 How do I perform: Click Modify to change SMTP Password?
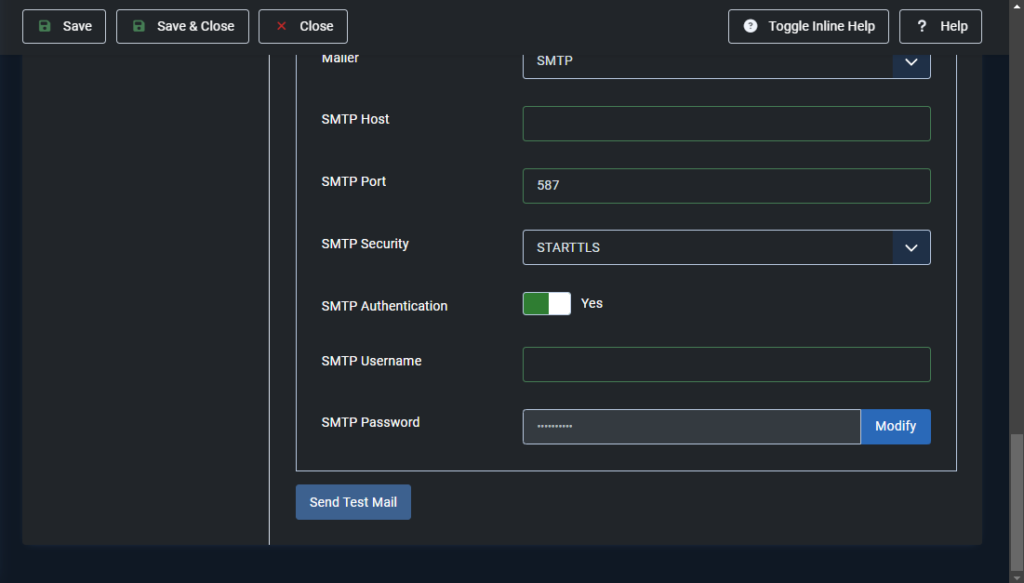pyautogui.click(x=895, y=426)
